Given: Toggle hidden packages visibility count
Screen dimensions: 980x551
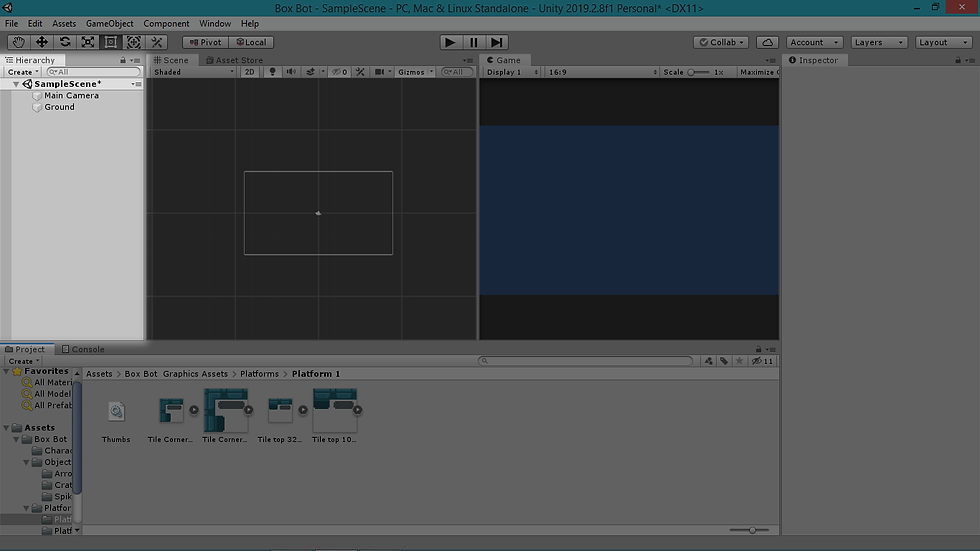Looking at the screenshot, I should [762, 361].
